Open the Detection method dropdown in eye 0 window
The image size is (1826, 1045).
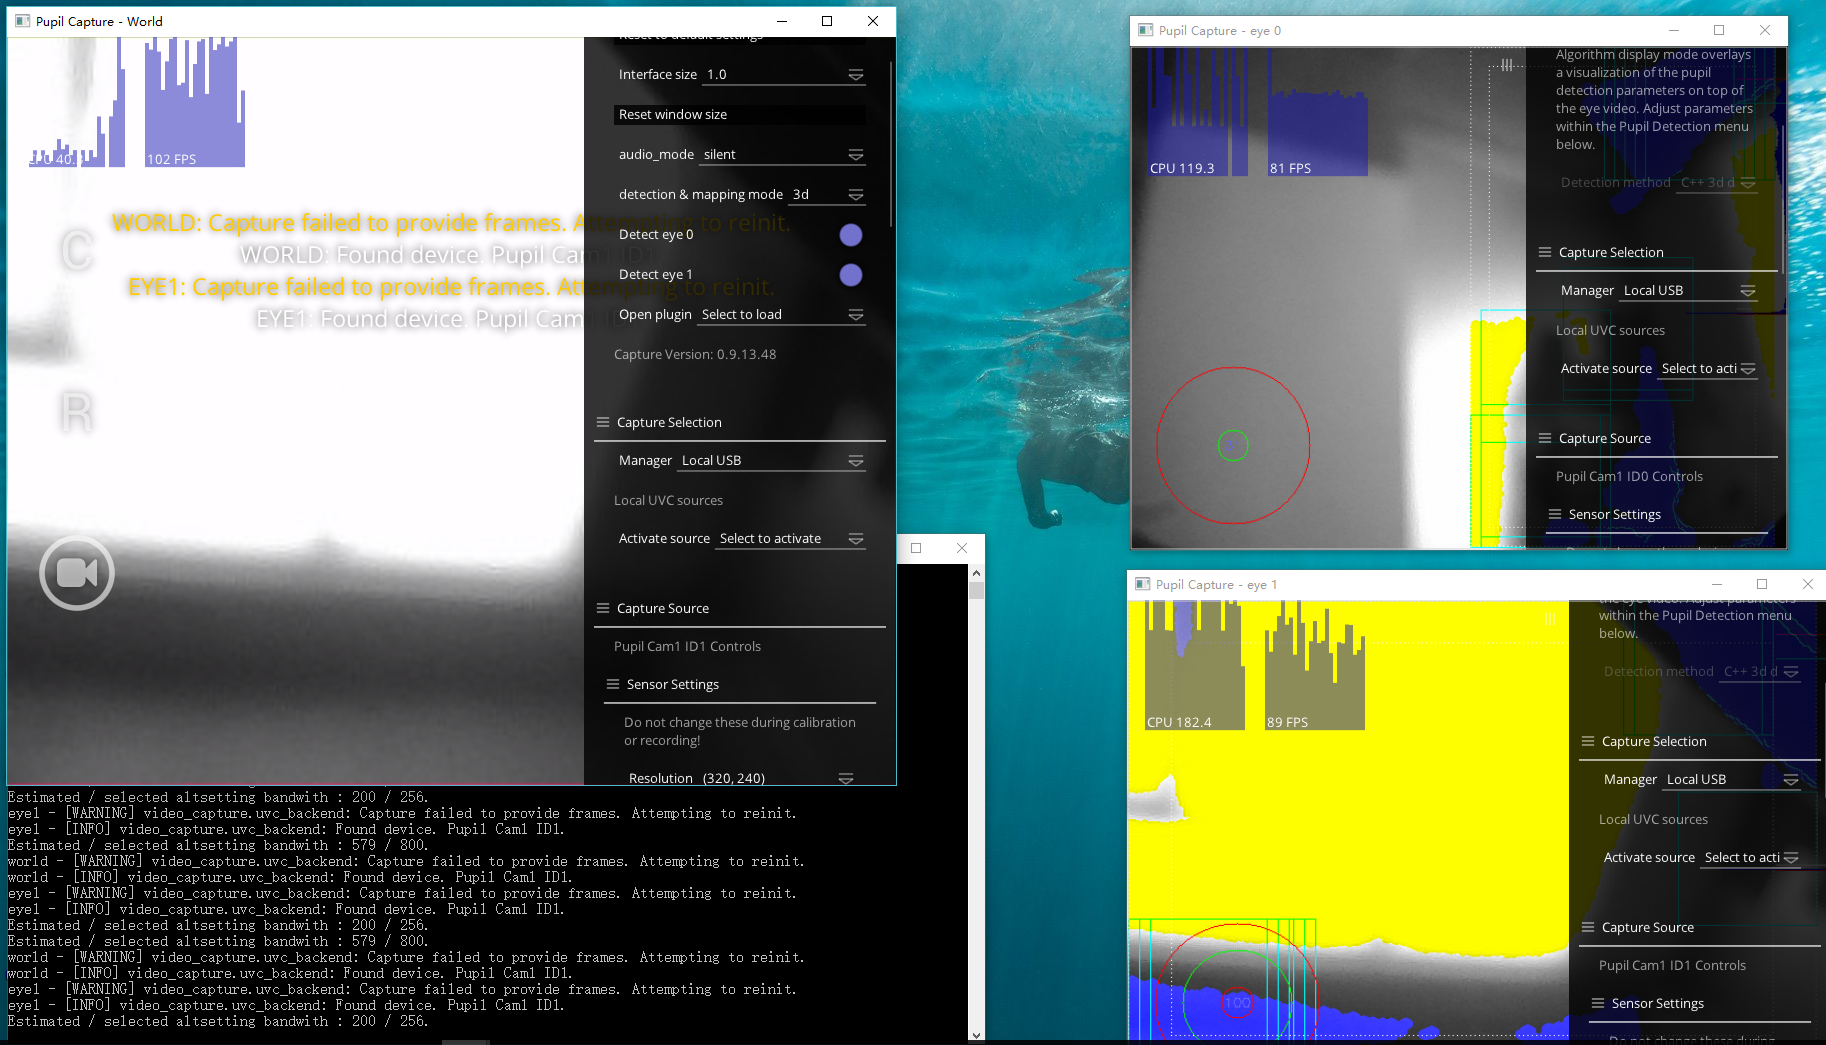tap(1717, 183)
